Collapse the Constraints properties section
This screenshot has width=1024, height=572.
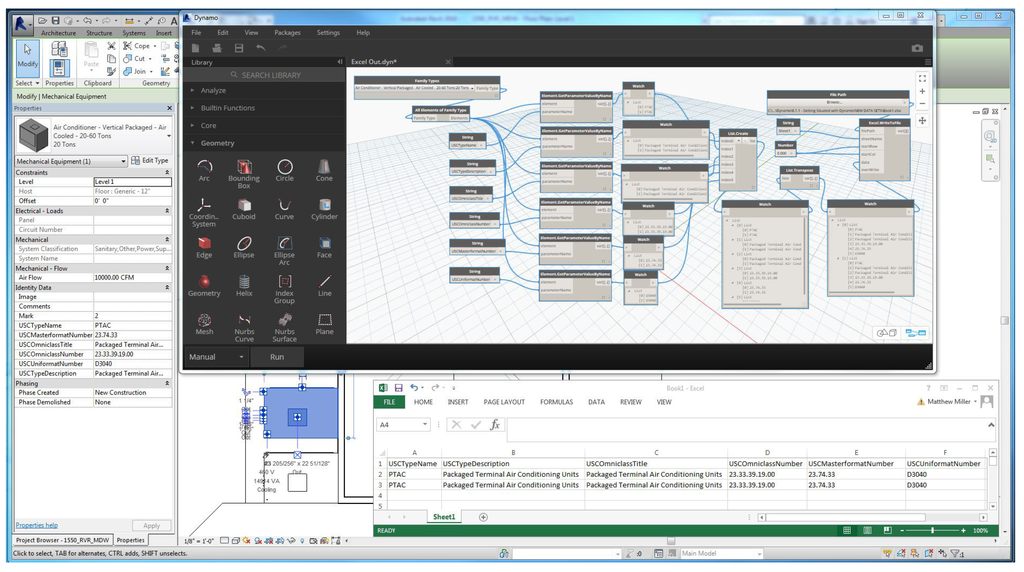(x=166, y=172)
